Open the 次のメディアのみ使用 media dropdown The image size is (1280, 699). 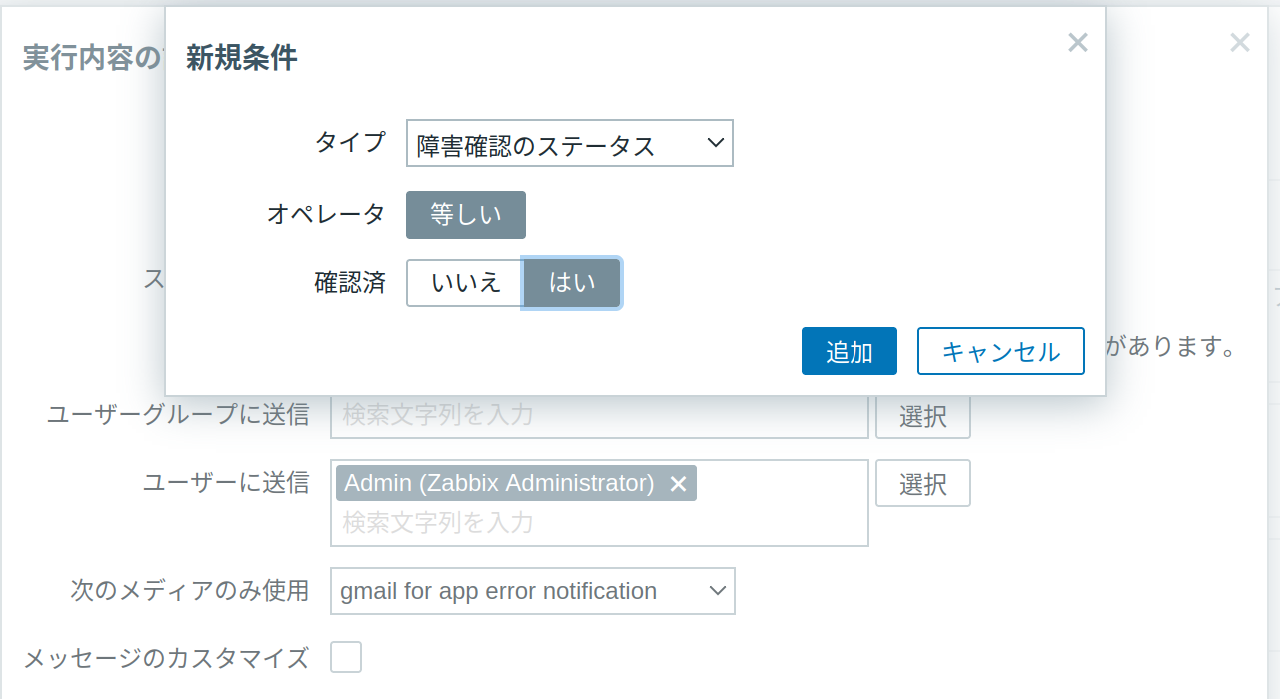532,591
